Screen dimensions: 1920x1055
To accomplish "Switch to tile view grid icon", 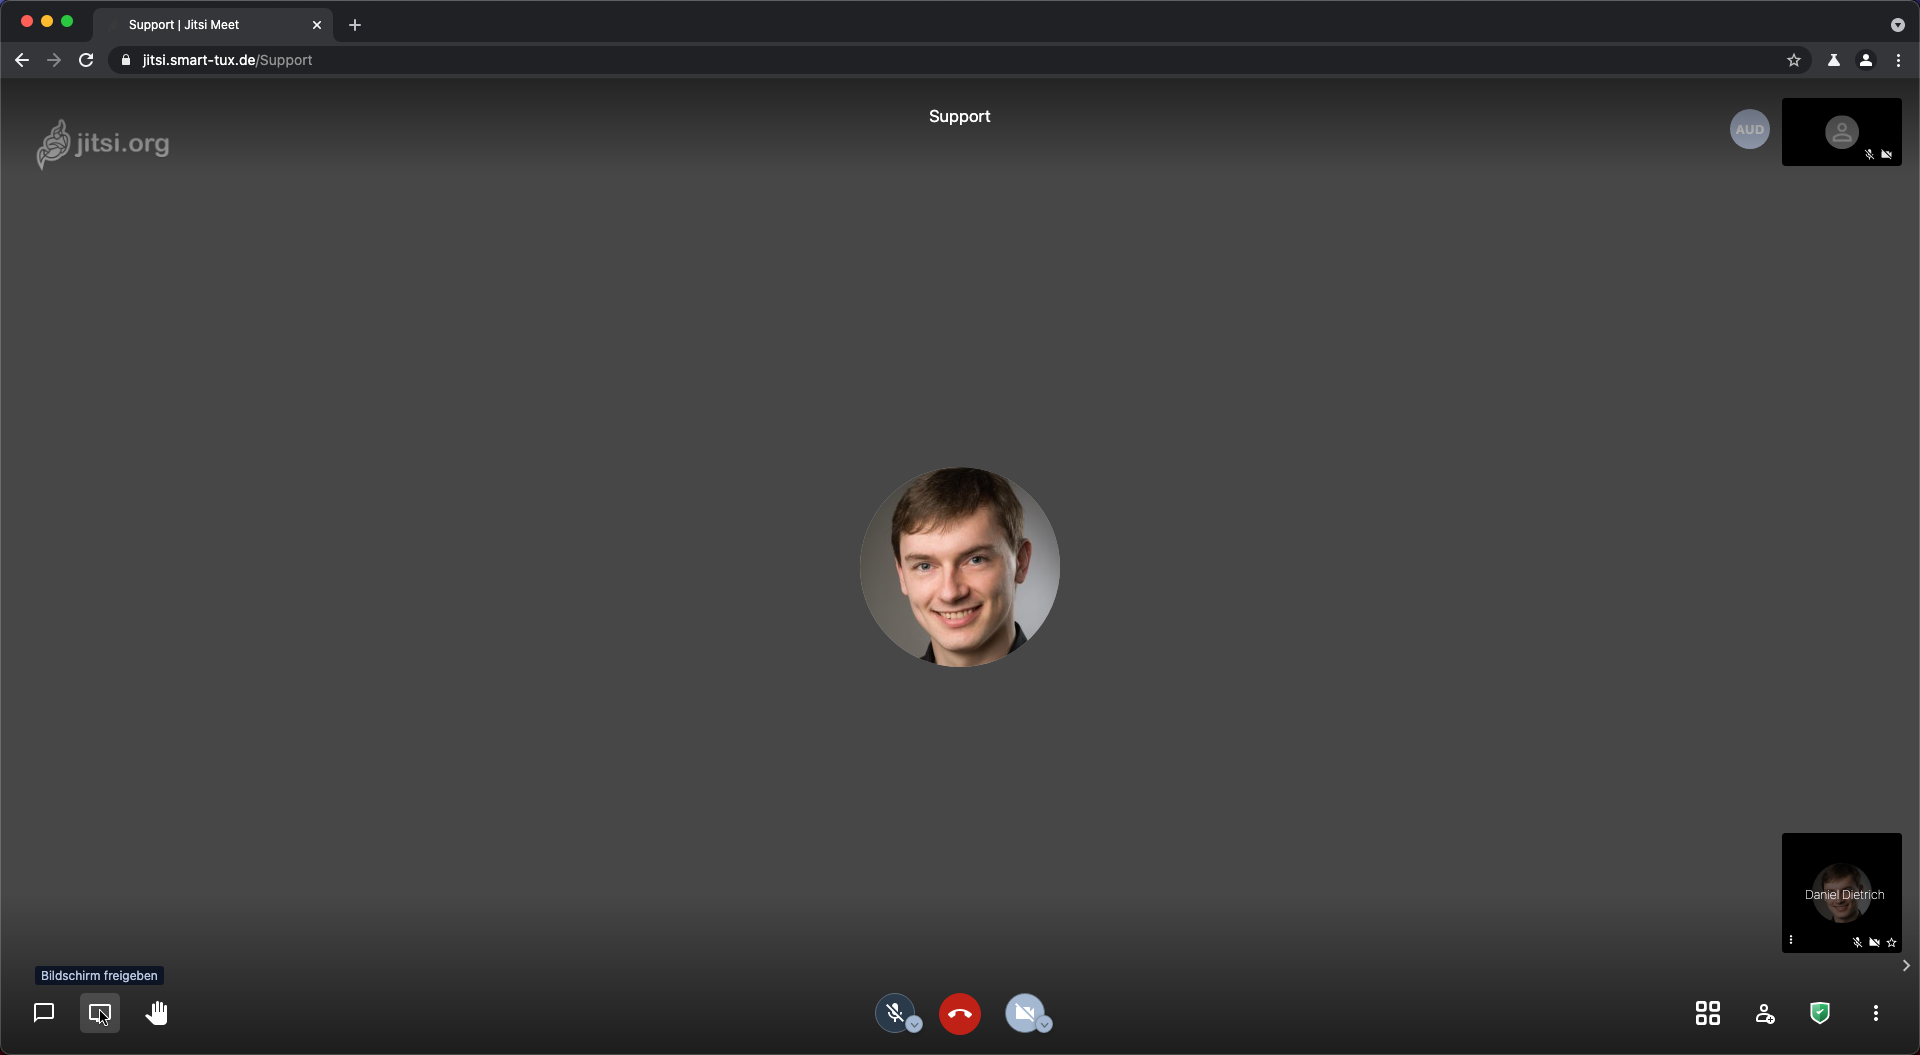I will pyautogui.click(x=1708, y=1013).
